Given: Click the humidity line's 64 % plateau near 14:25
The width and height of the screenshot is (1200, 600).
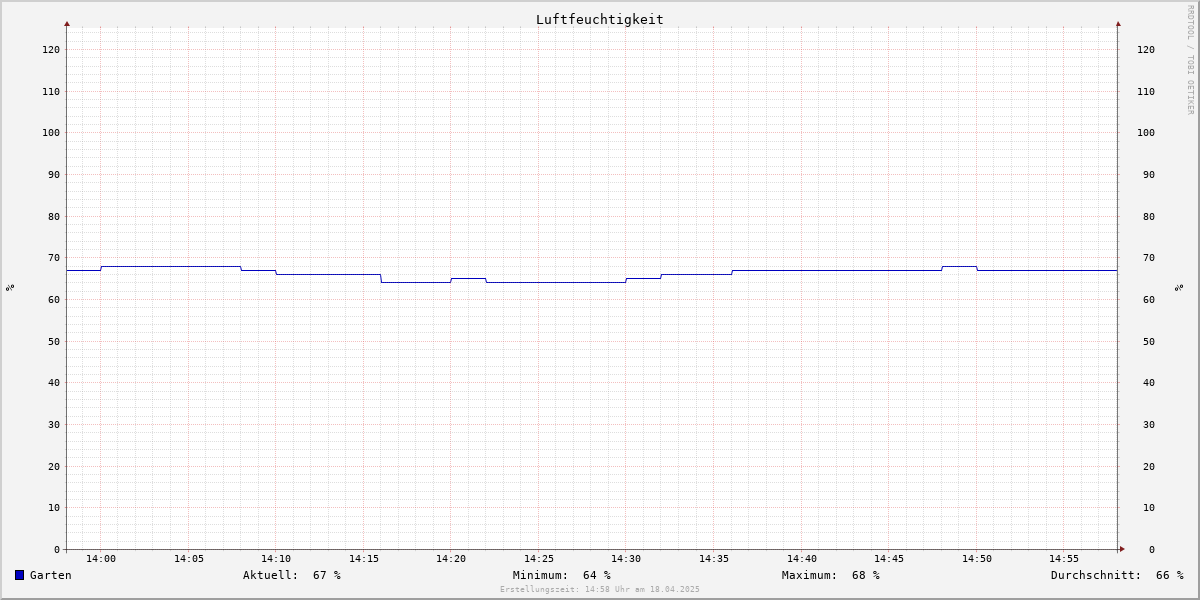Looking at the screenshot, I should coord(556,282).
